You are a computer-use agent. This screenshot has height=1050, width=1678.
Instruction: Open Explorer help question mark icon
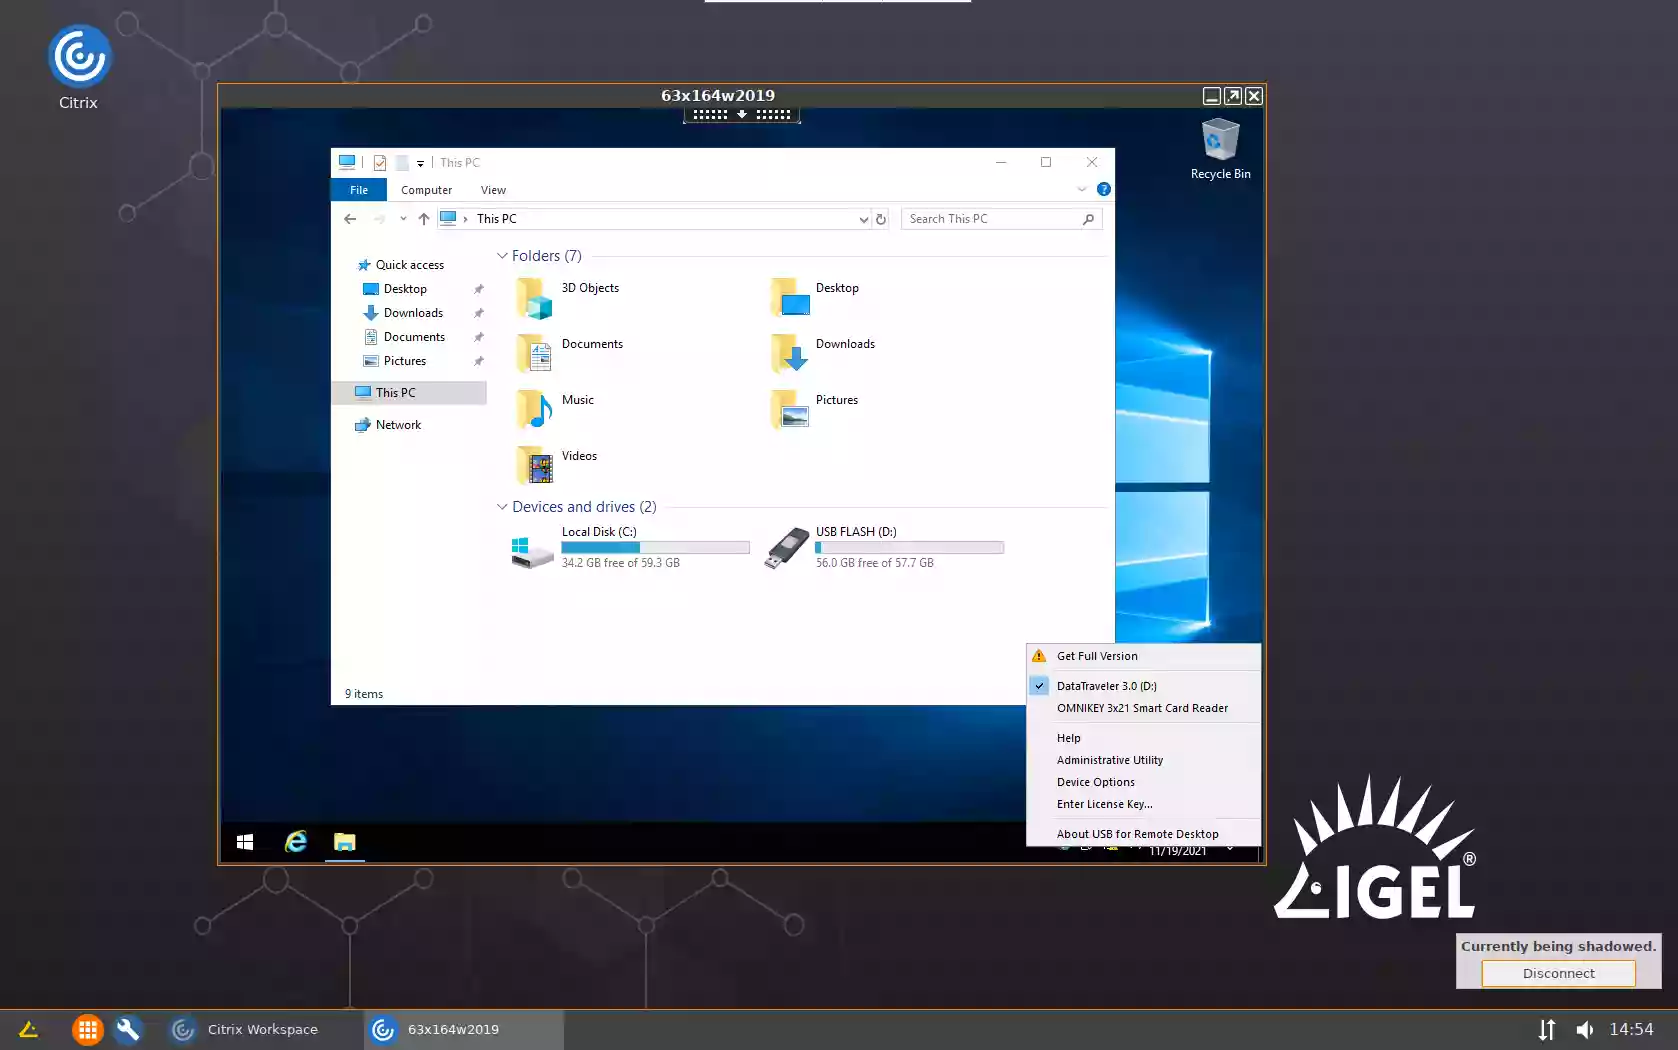[x=1104, y=189]
